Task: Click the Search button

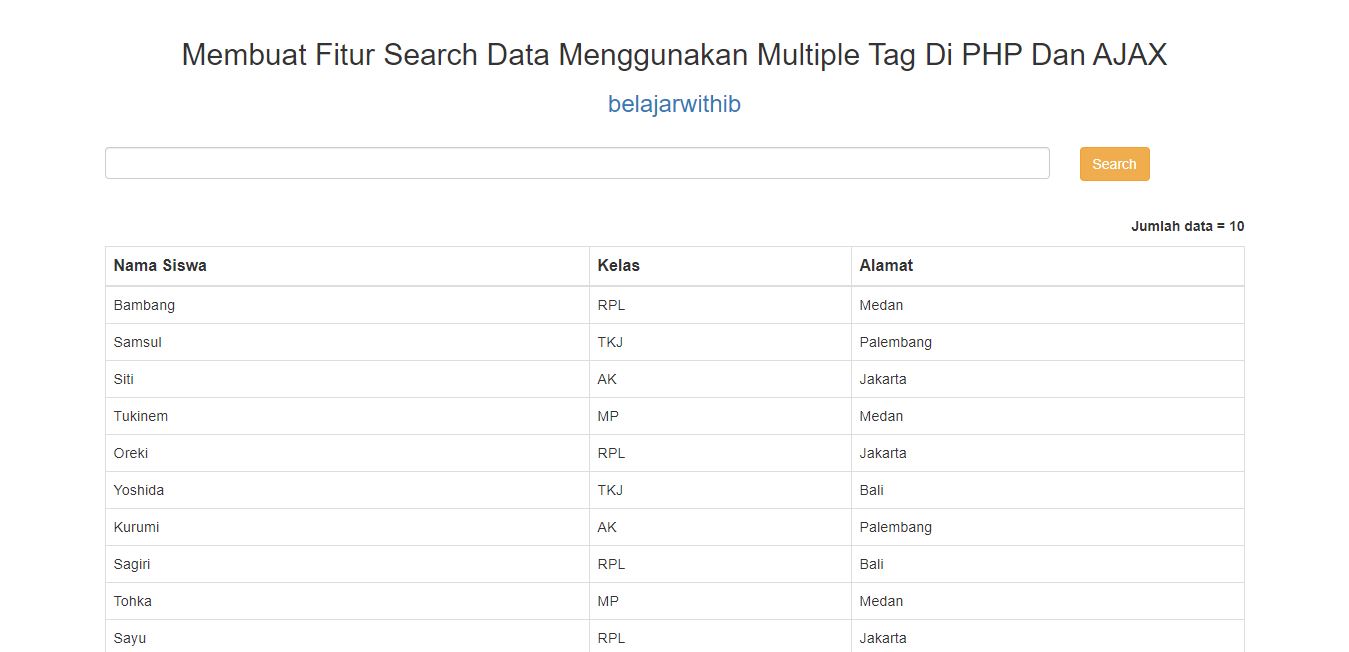Action: pyautogui.click(x=1113, y=163)
